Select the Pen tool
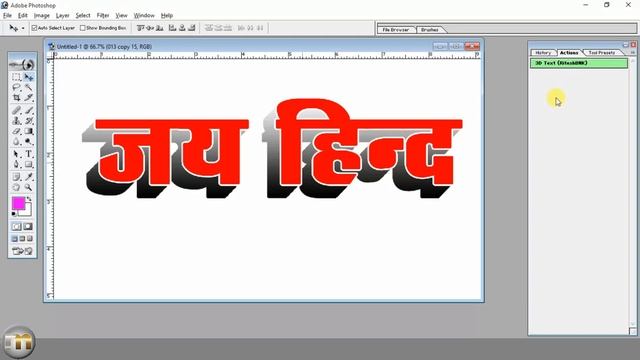Screen dimensions: 640x360 tap(16, 164)
